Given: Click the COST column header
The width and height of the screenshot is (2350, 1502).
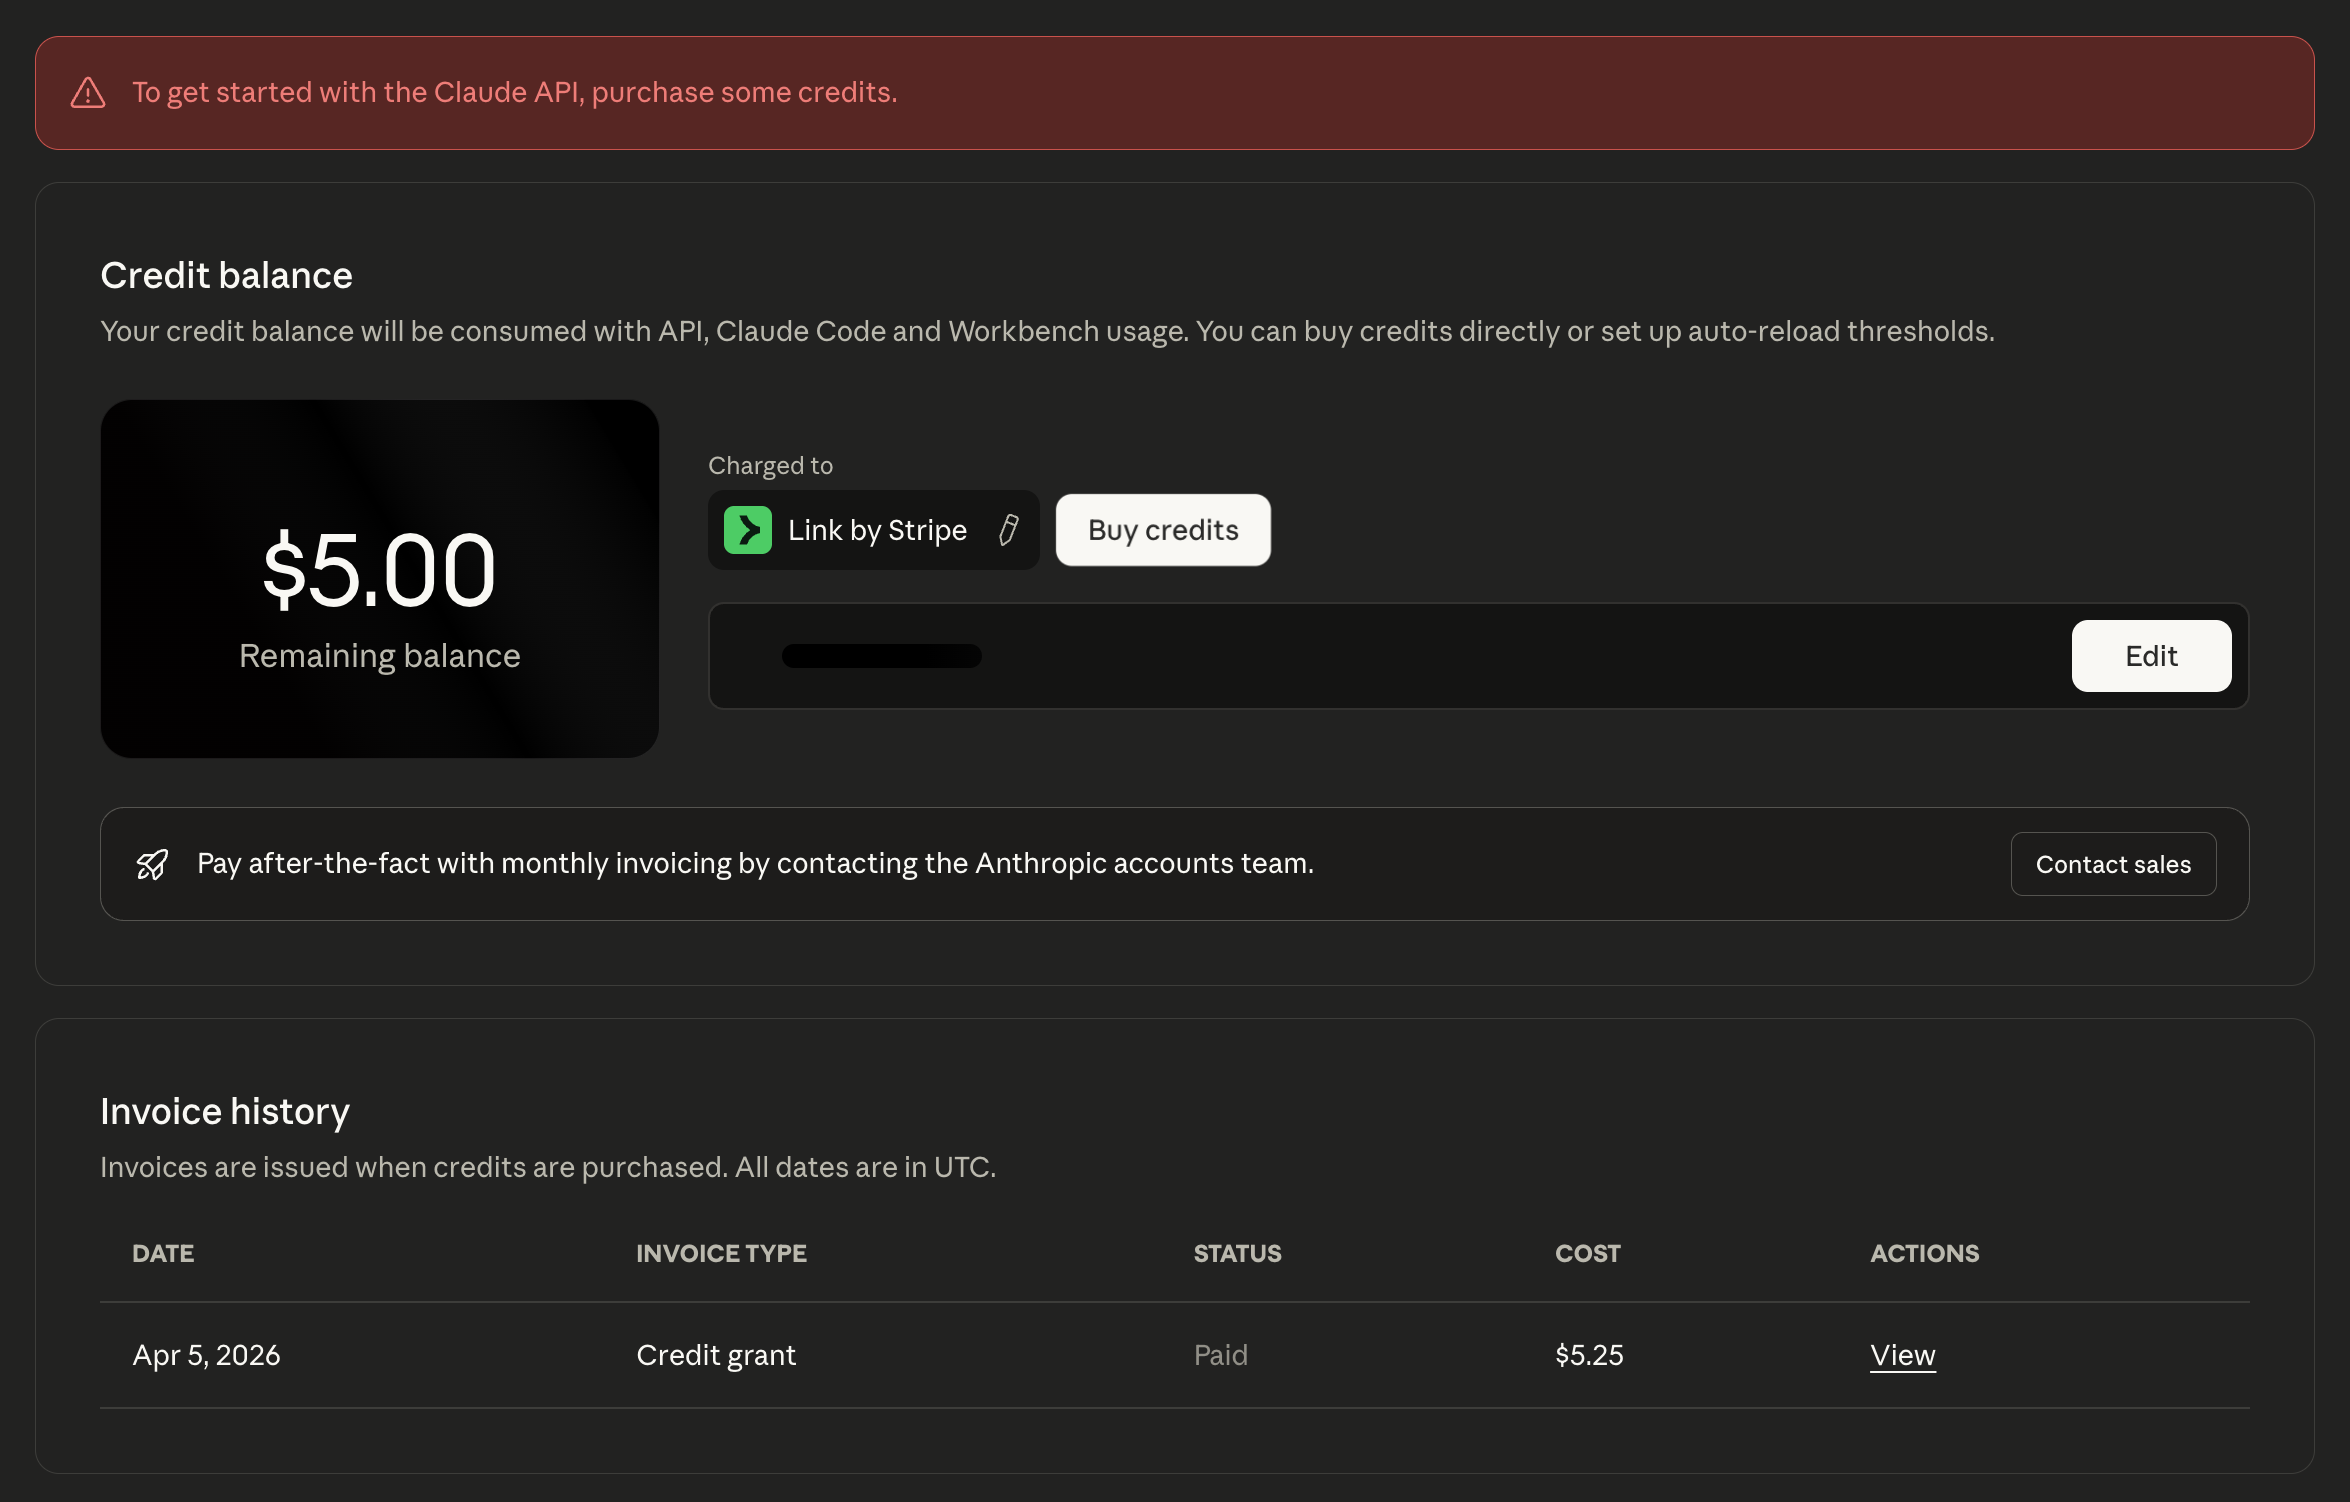Looking at the screenshot, I should (x=1587, y=1253).
